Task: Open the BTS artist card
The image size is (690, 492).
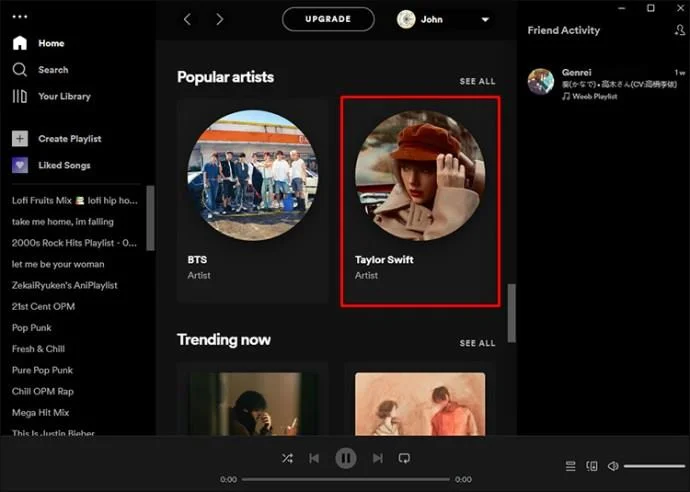Action: coord(253,201)
